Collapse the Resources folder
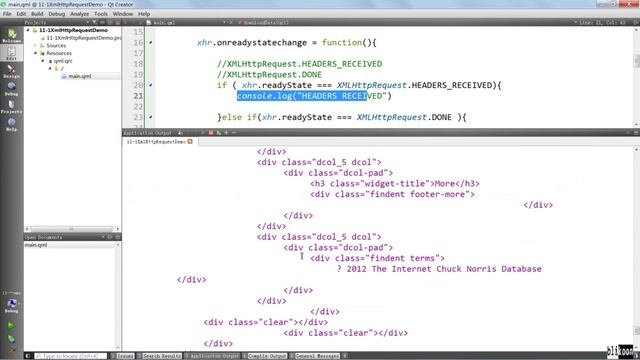Screen dimensions: 640x360 tap(36, 53)
